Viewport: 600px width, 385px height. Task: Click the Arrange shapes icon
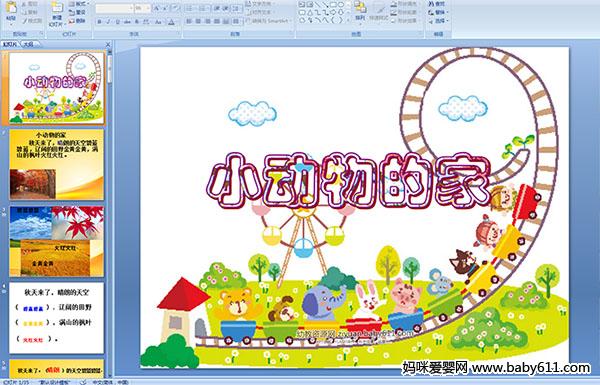[360, 11]
